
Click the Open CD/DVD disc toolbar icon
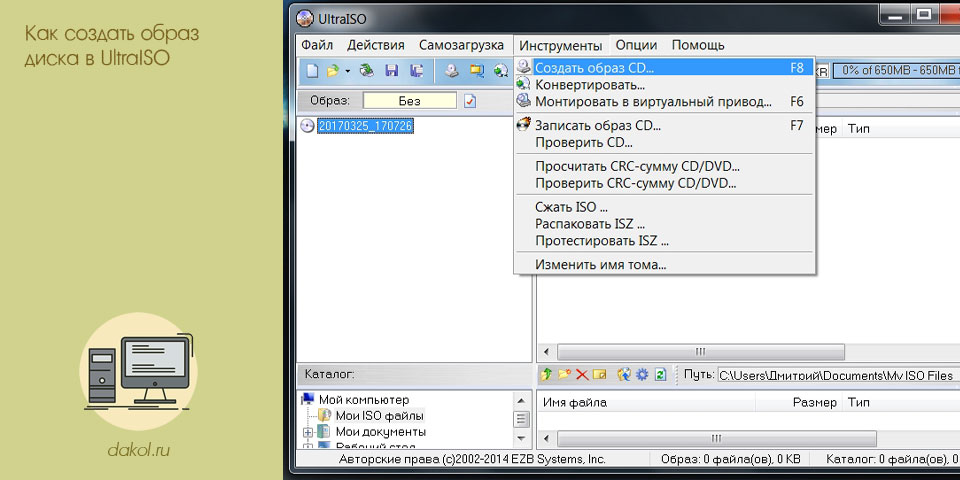point(366,70)
